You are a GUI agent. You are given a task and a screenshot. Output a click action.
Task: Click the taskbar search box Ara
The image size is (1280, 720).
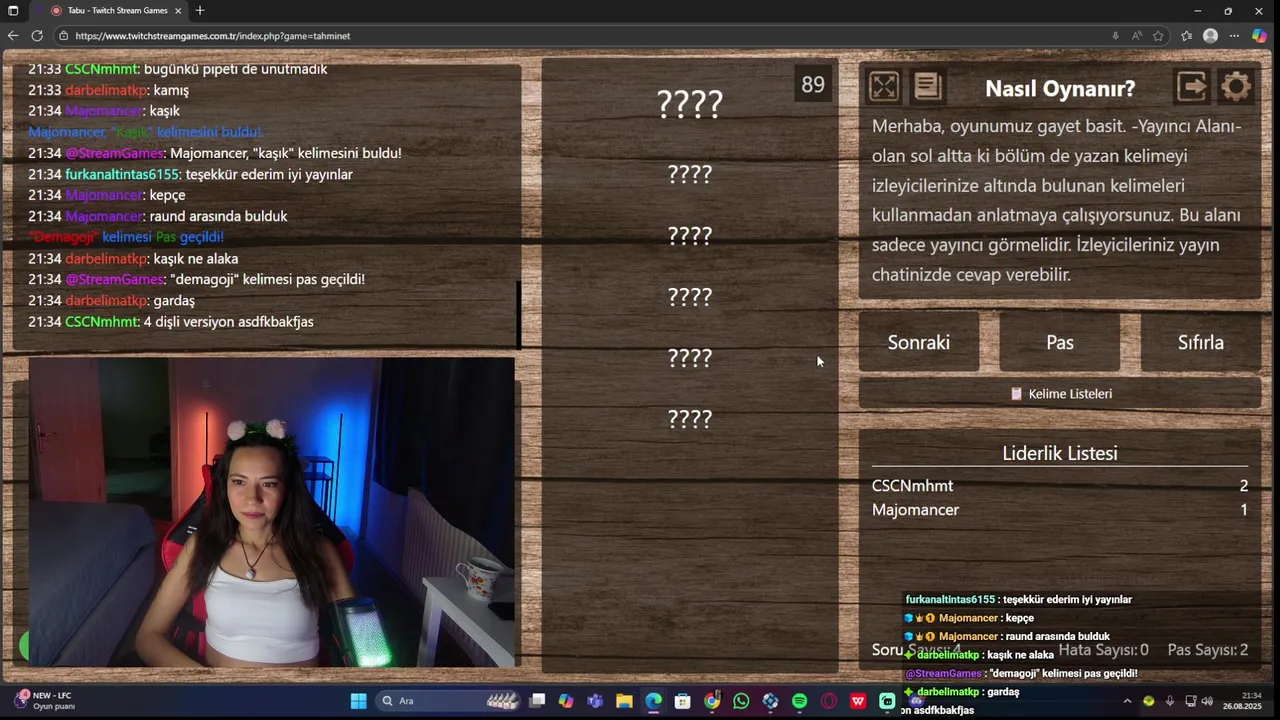449,701
